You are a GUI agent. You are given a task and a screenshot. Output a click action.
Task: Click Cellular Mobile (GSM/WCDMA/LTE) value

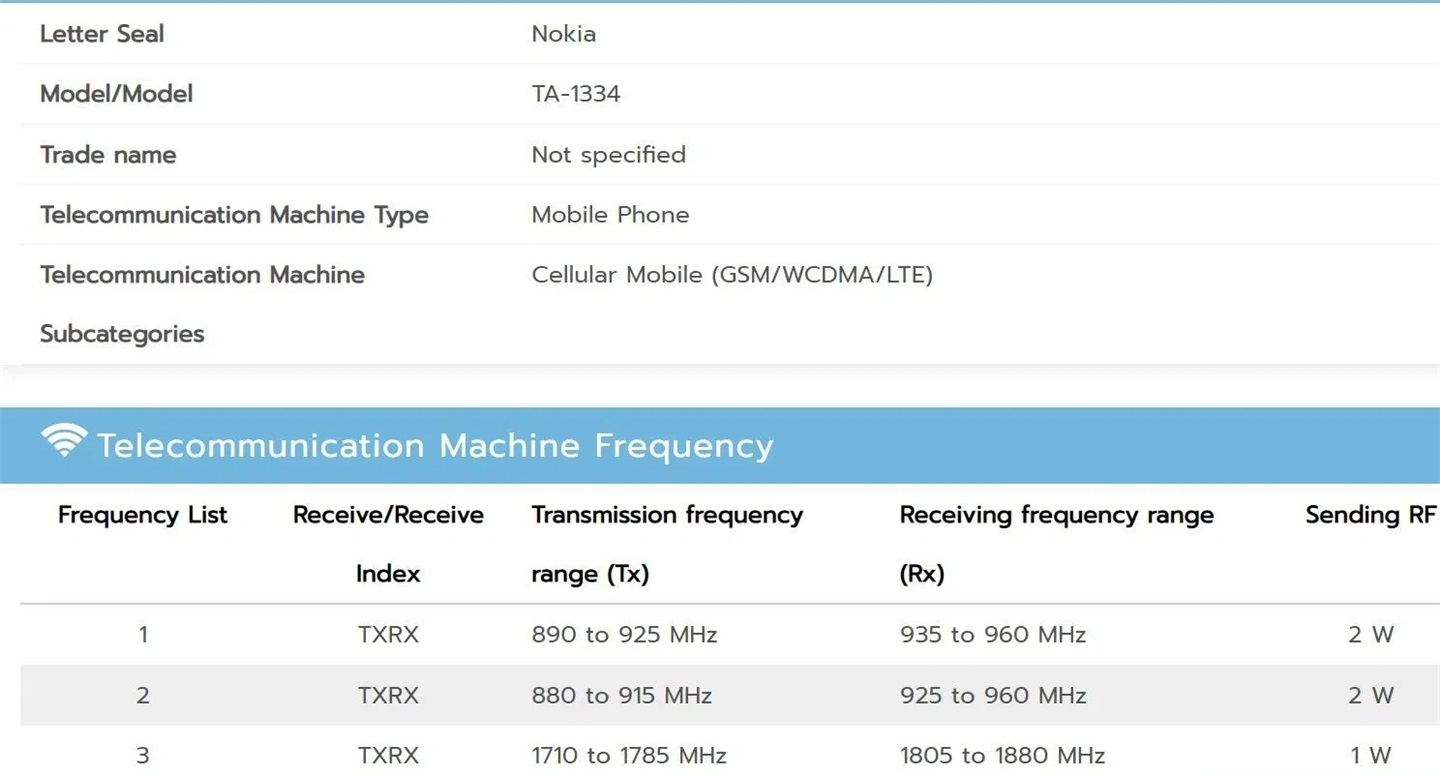[x=732, y=275]
